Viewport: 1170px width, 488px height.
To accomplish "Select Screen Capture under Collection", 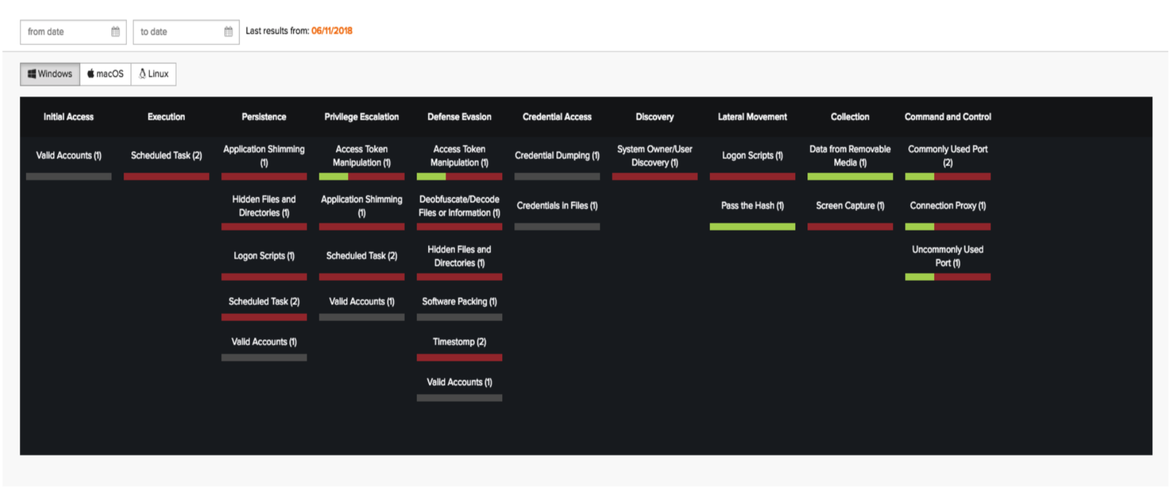I will [x=850, y=206].
